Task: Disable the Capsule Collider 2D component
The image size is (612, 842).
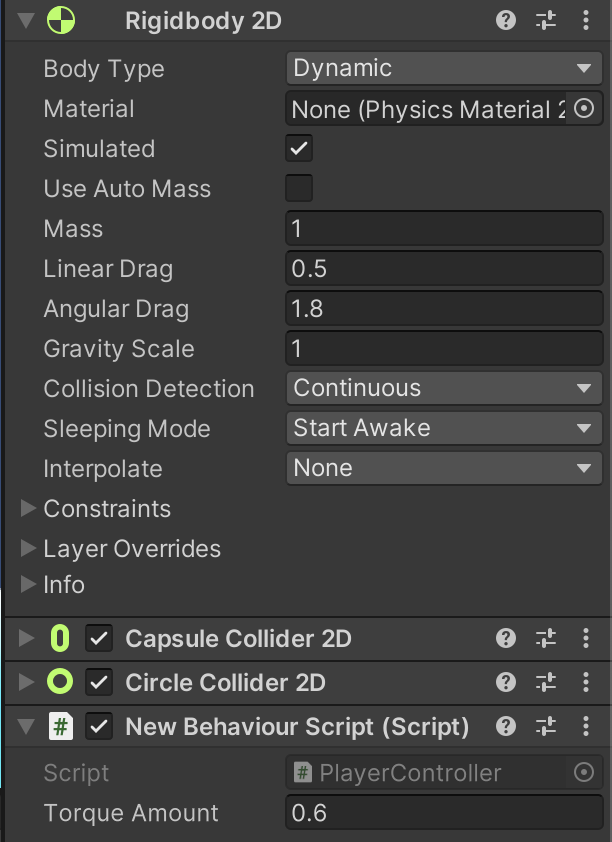Action: (x=99, y=638)
